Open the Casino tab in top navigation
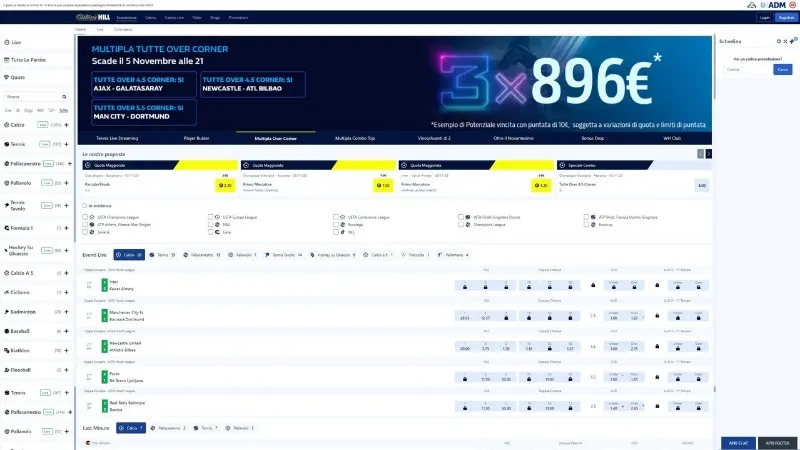Image resolution: width=800 pixels, height=450 pixels. click(151, 17)
